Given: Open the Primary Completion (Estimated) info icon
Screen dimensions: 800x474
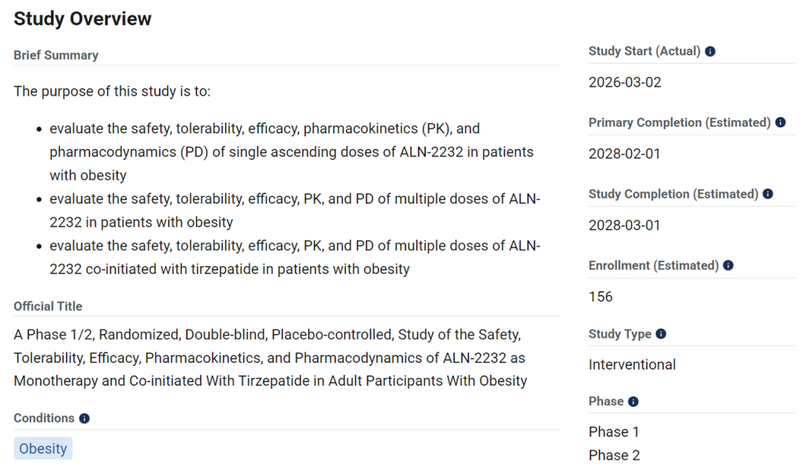Looking at the screenshot, I should 779,123.
